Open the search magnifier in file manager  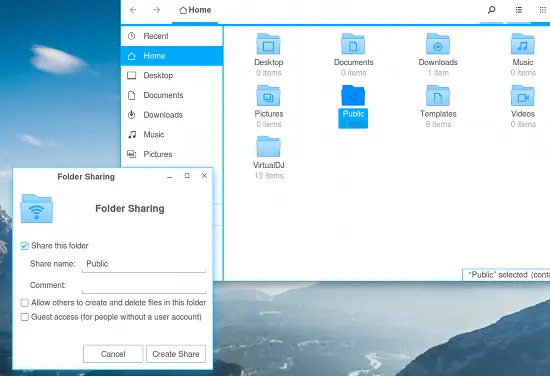tap(491, 10)
